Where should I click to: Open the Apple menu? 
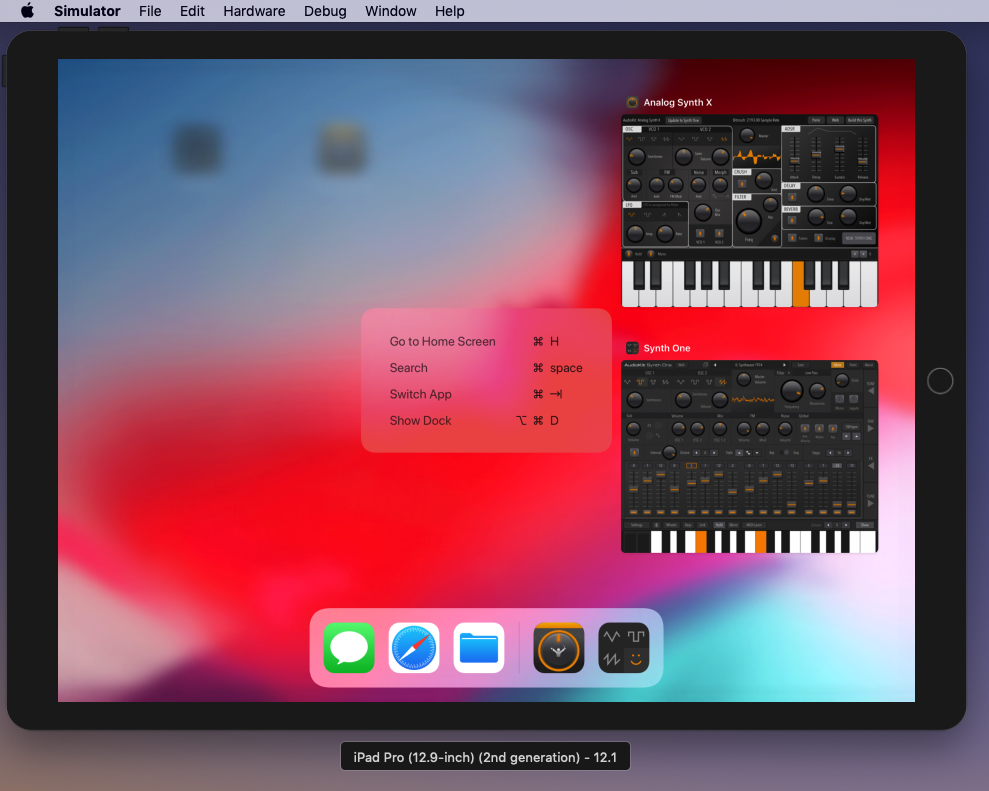[27, 11]
